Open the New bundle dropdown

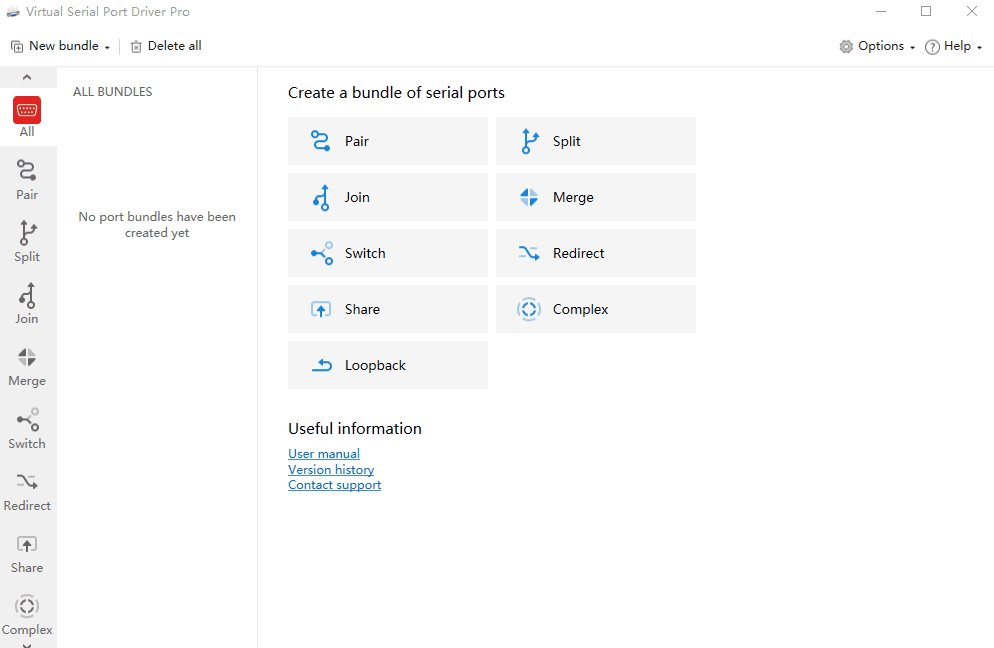click(x=61, y=46)
